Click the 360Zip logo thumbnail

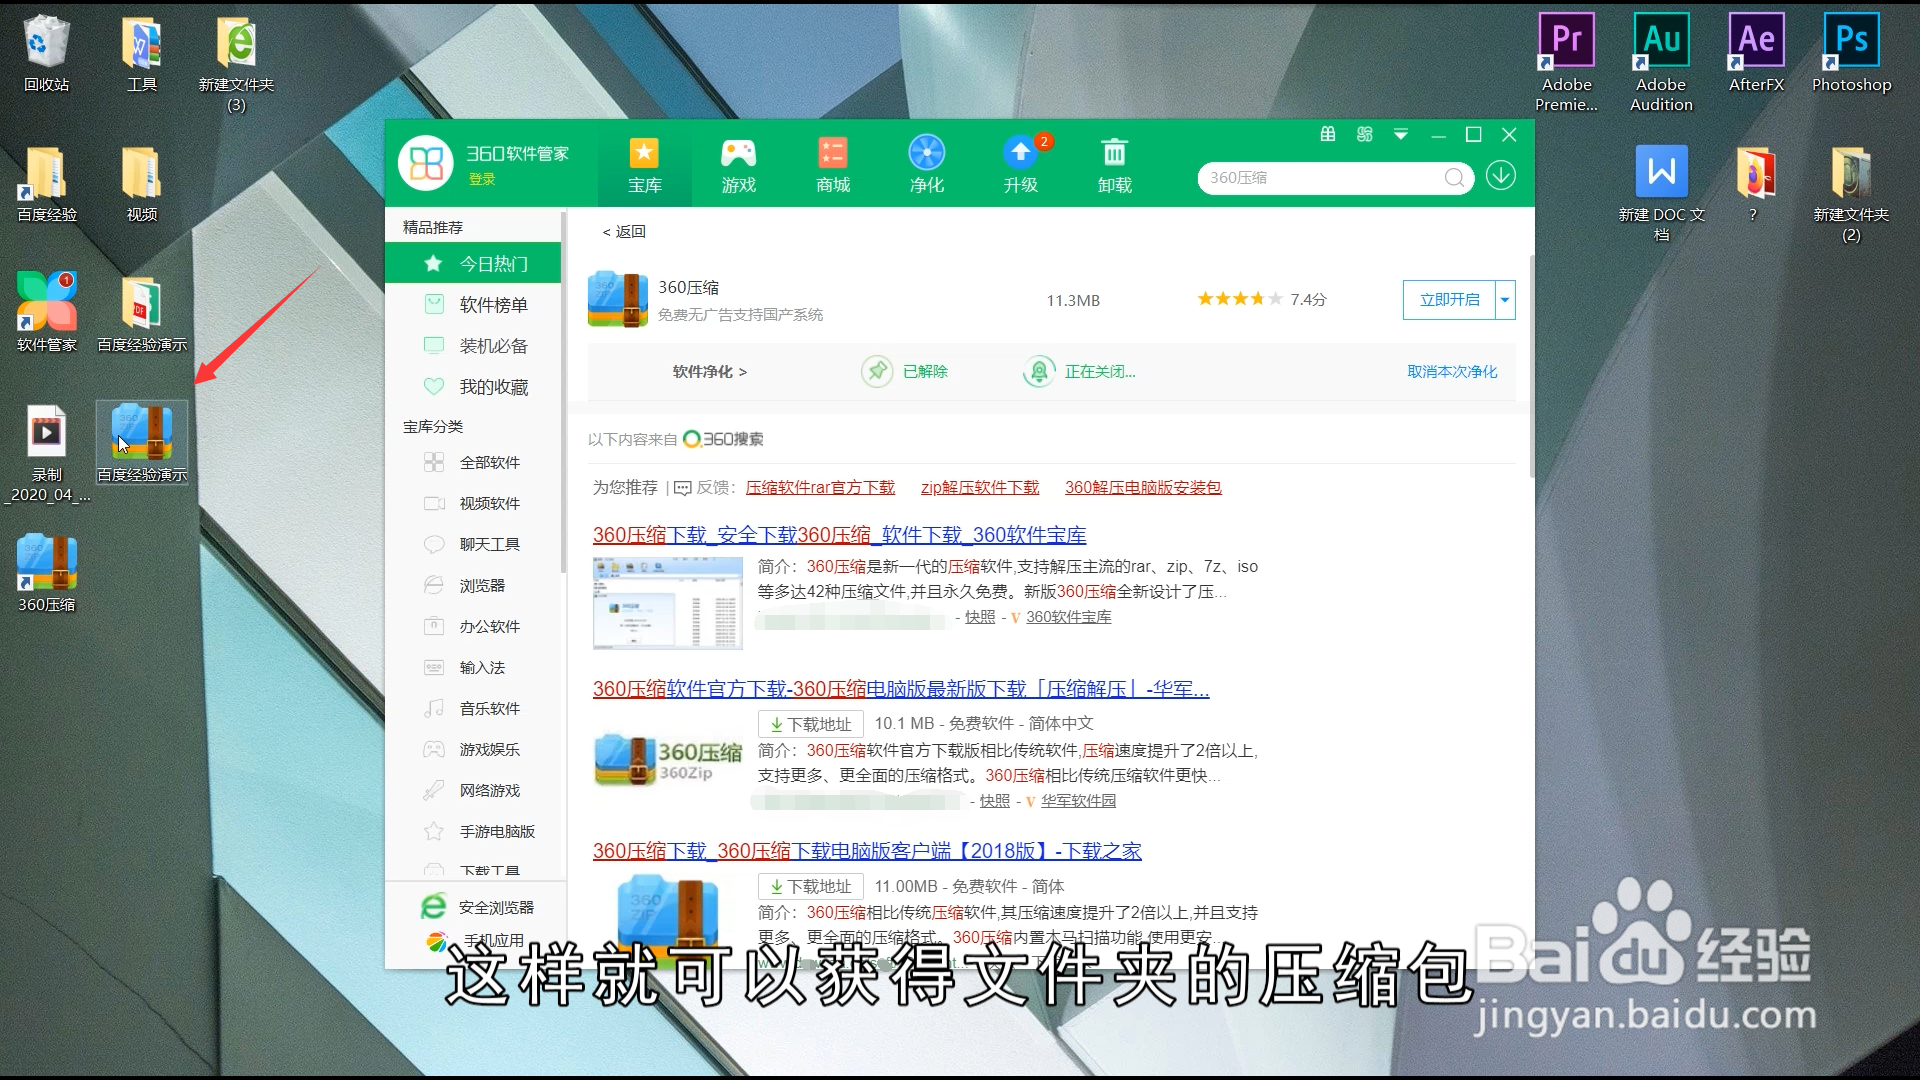tap(668, 761)
